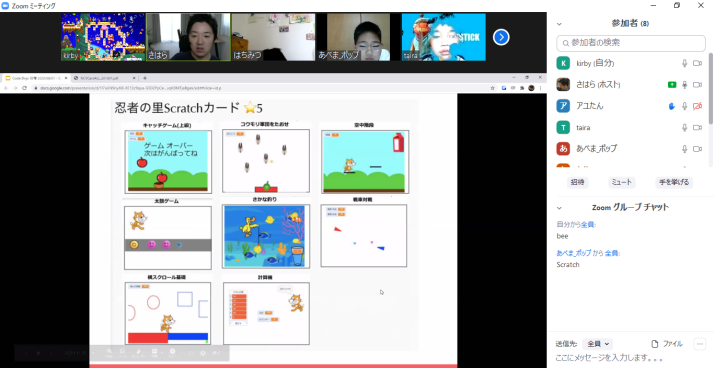Viewport: 714px width, 368px height.
Task: Click the 横スクロール基礎 card image
Action: (168, 313)
